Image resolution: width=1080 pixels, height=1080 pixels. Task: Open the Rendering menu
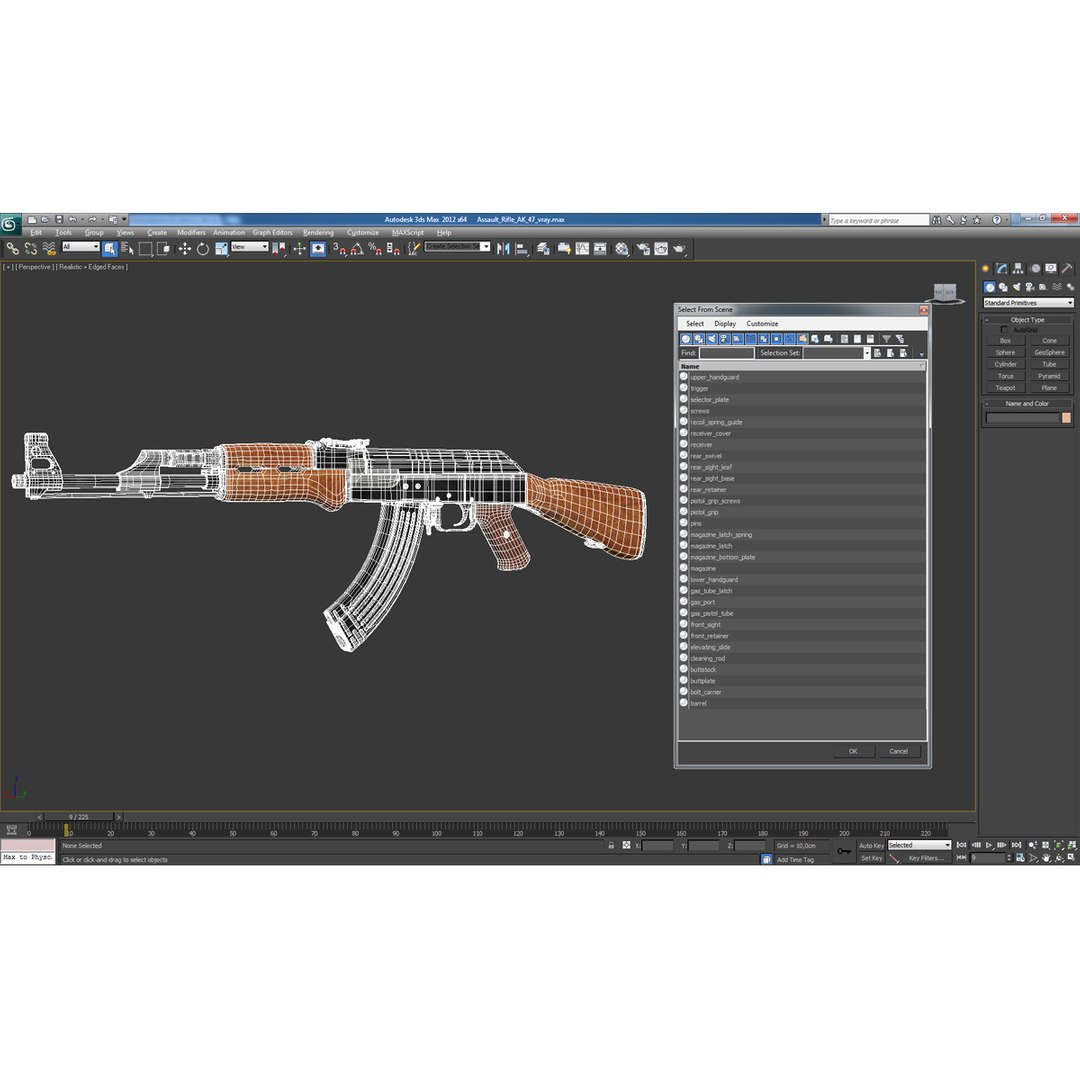tap(318, 232)
